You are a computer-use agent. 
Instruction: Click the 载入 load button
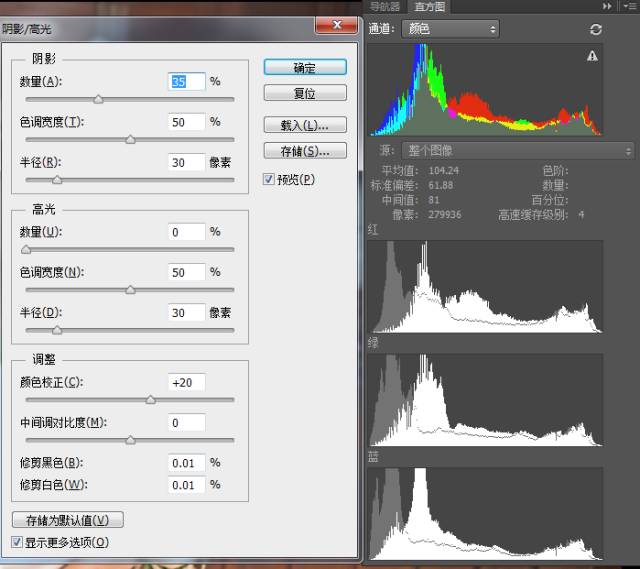tap(305, 125)
